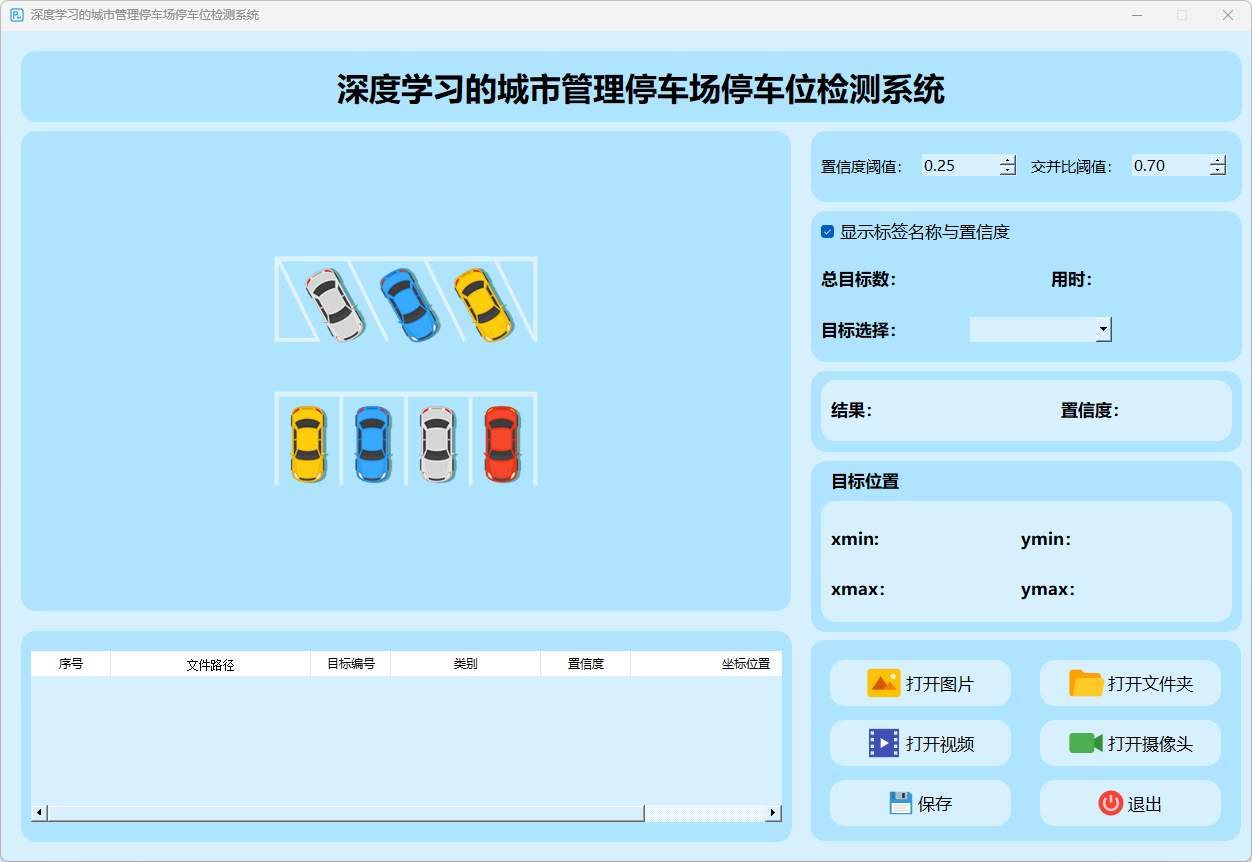Click the table's horizontal scrollbar left arrow
The height and width of the screenshot is (862, 1252).
pos(39,813)
